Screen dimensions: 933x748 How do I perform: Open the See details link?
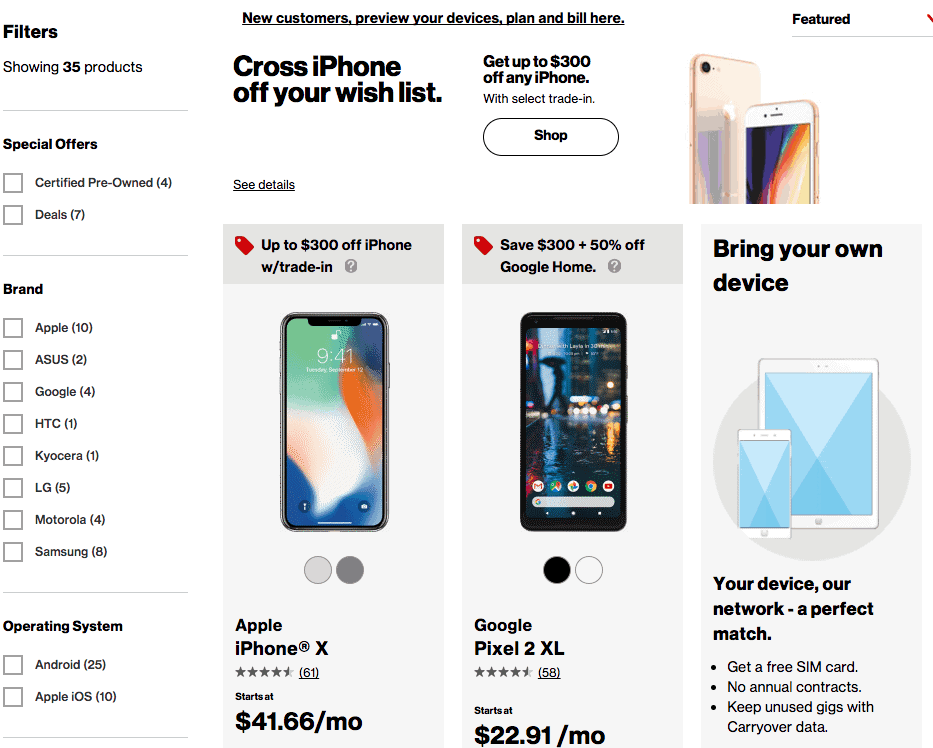coord(264,185)
